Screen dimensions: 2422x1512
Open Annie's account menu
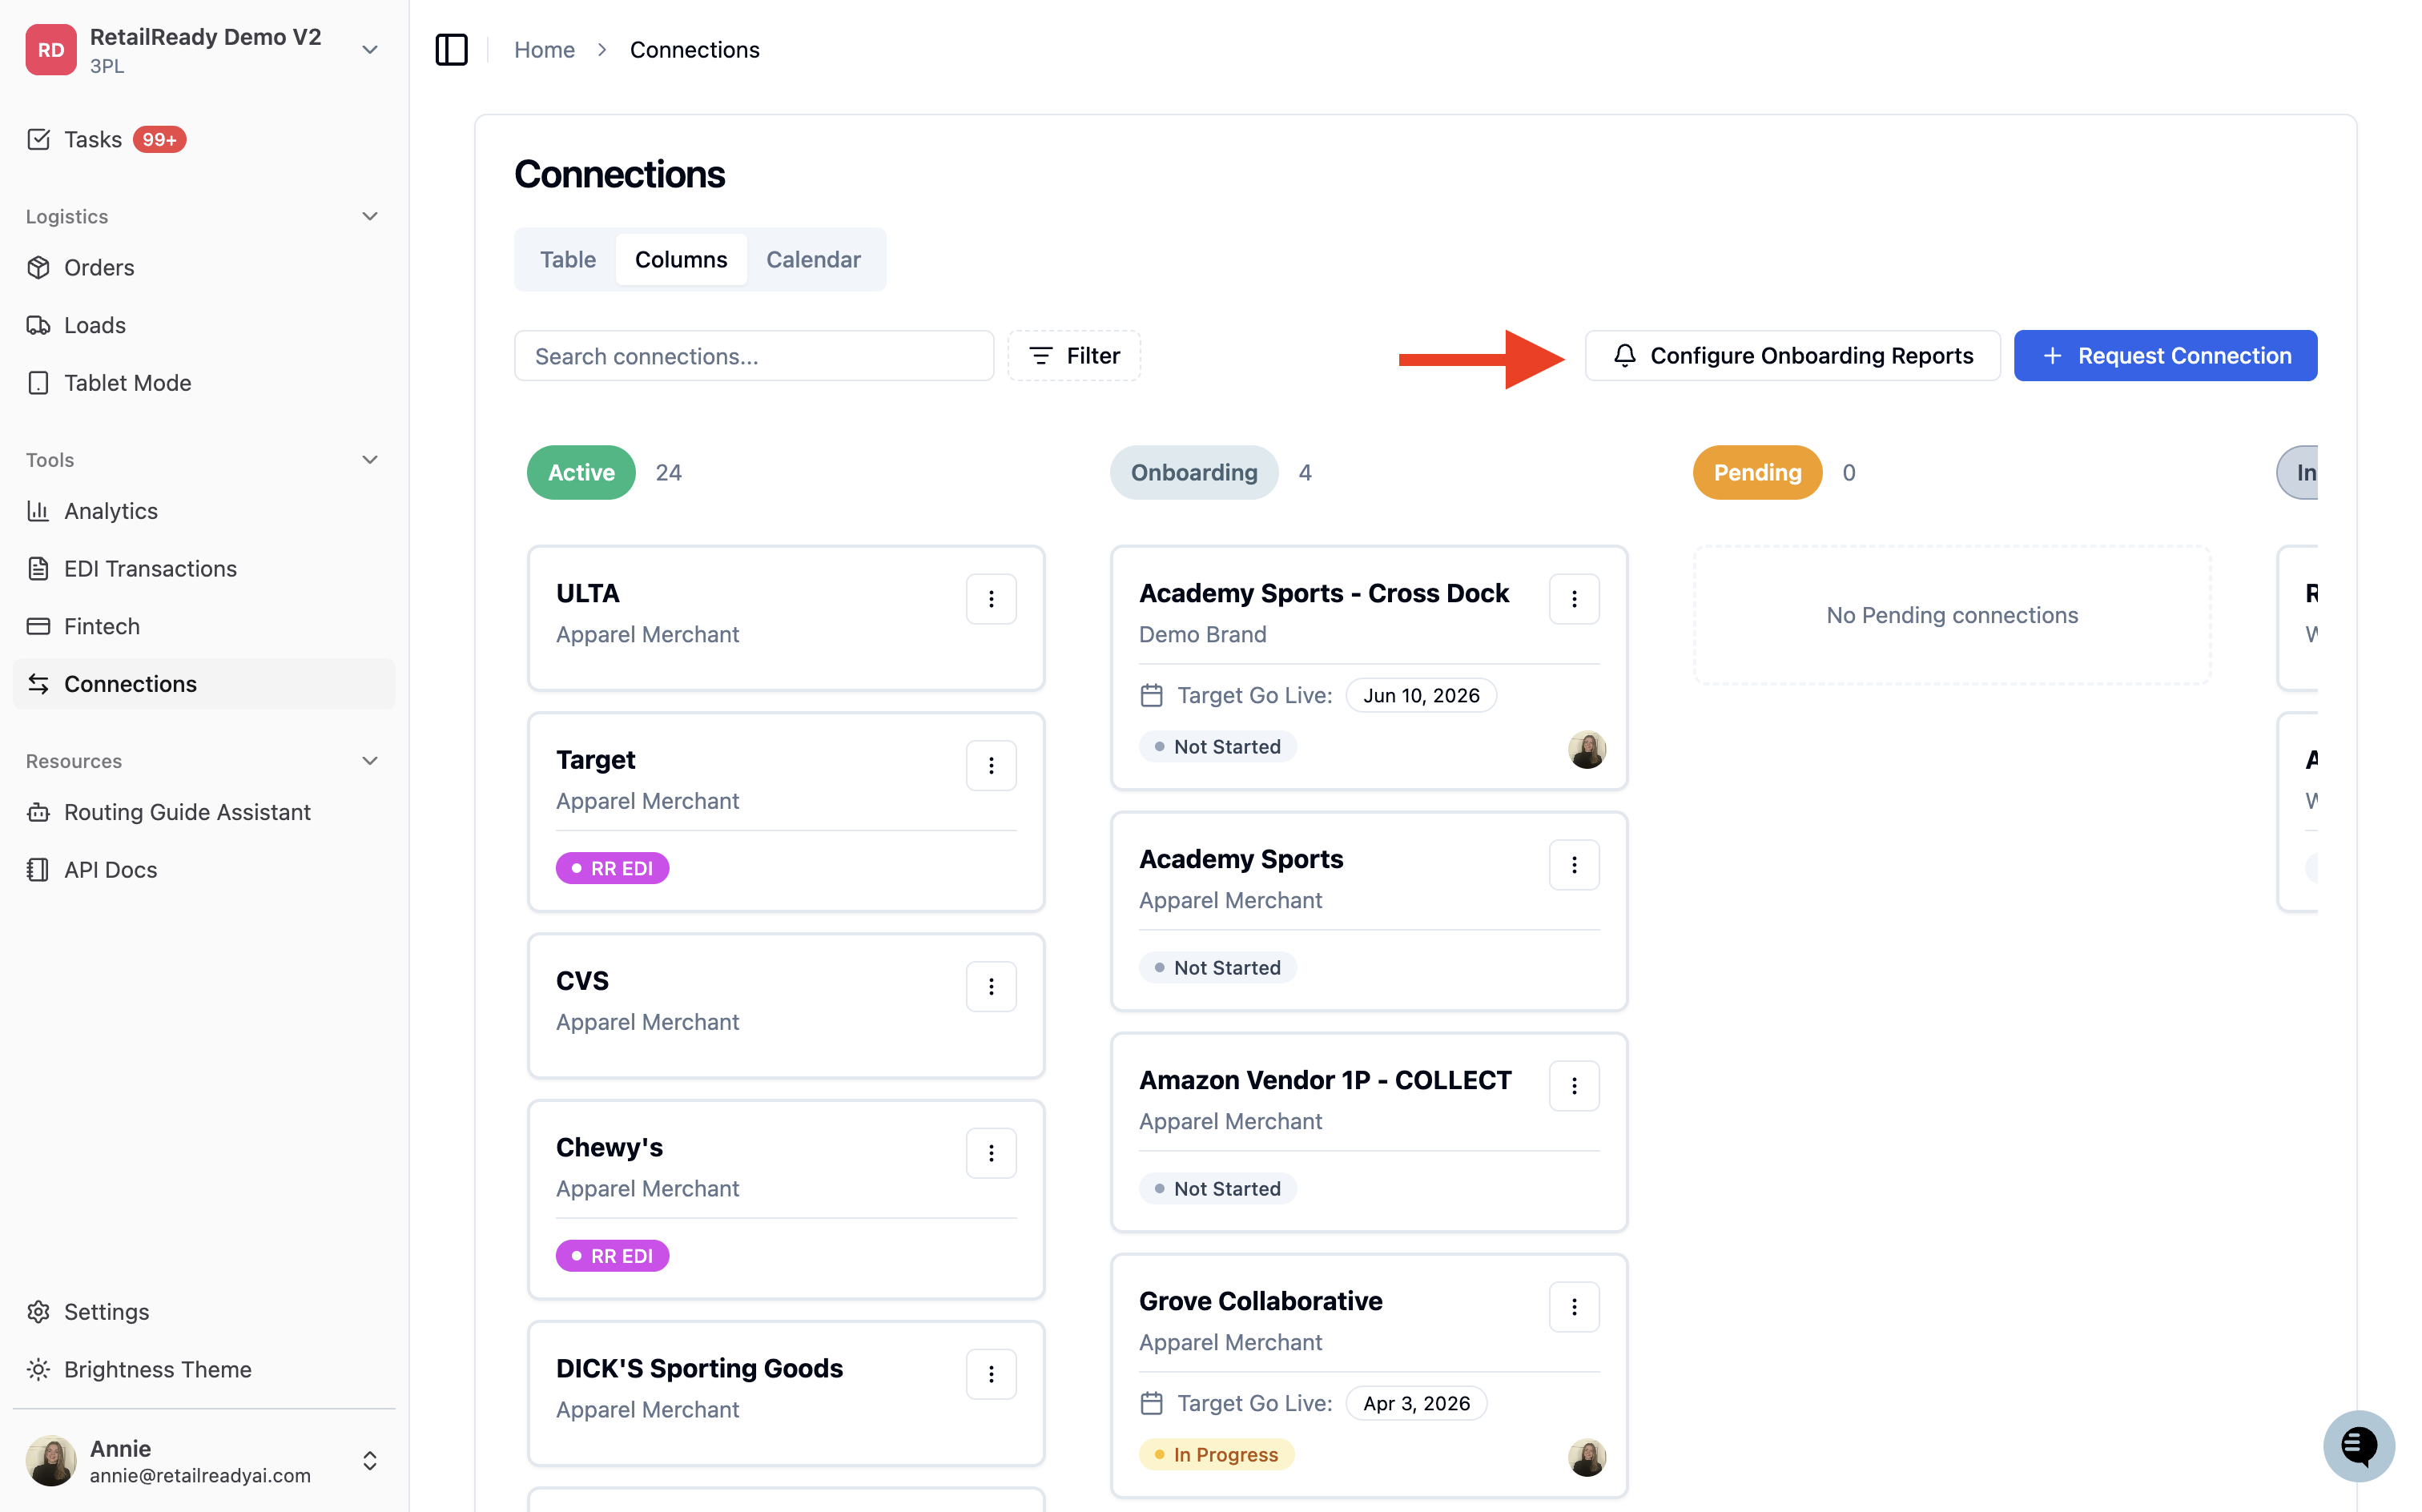pos(204,1461)
